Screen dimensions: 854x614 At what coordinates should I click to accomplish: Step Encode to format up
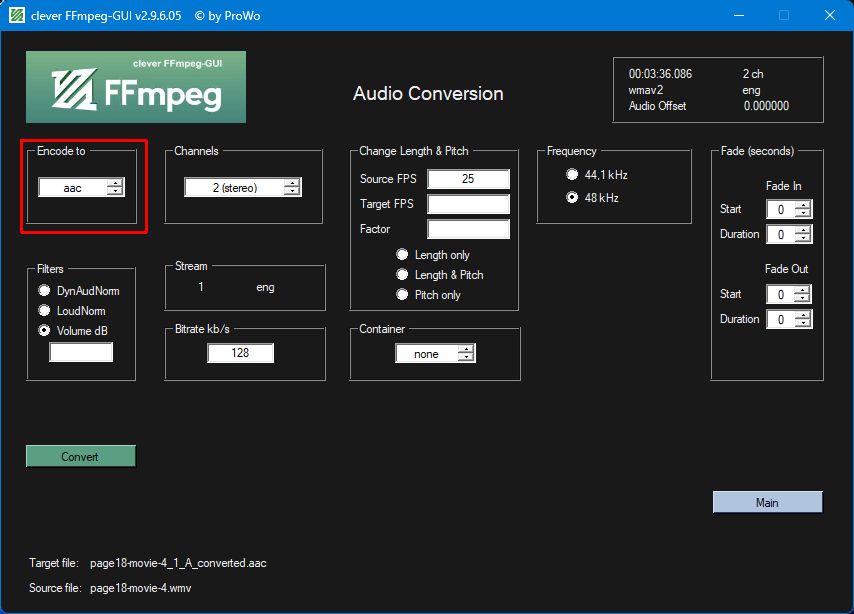[115, 183]
